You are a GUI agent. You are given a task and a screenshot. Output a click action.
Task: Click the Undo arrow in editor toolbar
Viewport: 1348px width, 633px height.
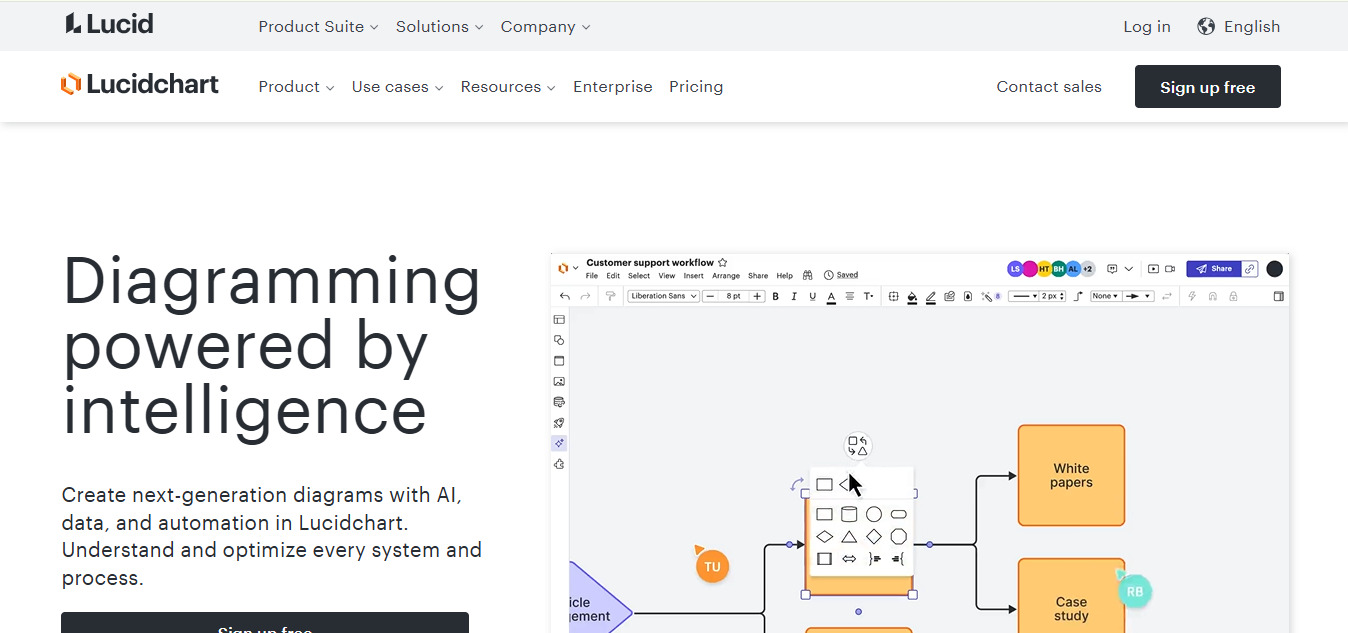point(565,296)
